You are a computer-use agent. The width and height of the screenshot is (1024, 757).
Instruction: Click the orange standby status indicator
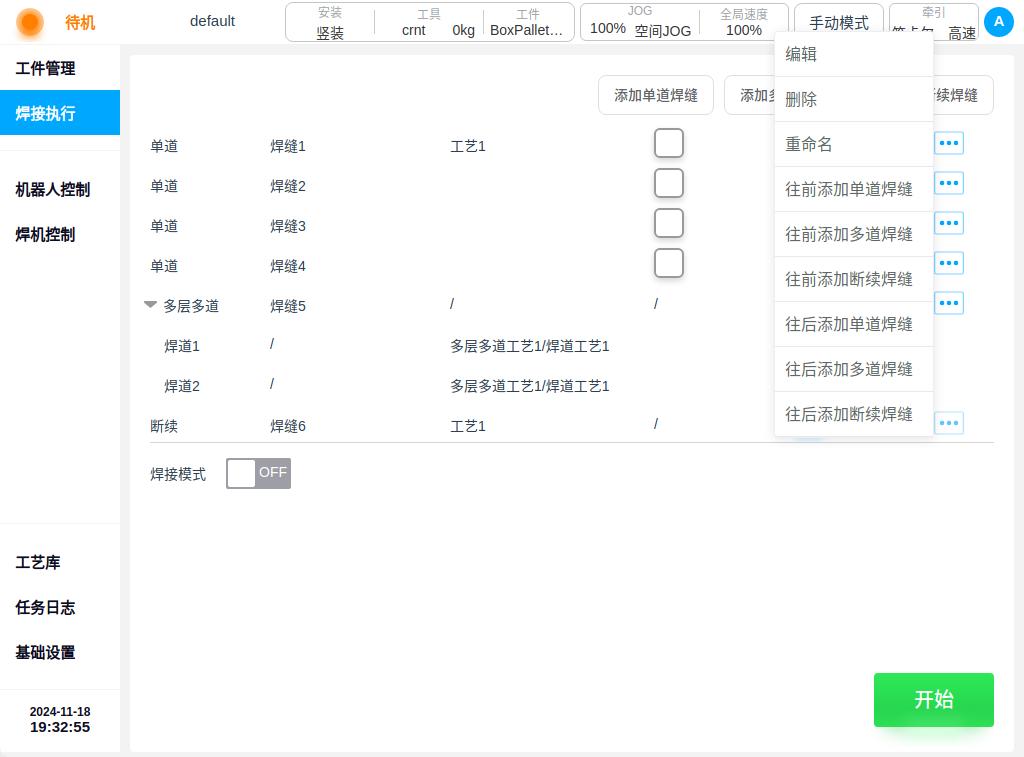pyautogui.click(x=29, y=22)
